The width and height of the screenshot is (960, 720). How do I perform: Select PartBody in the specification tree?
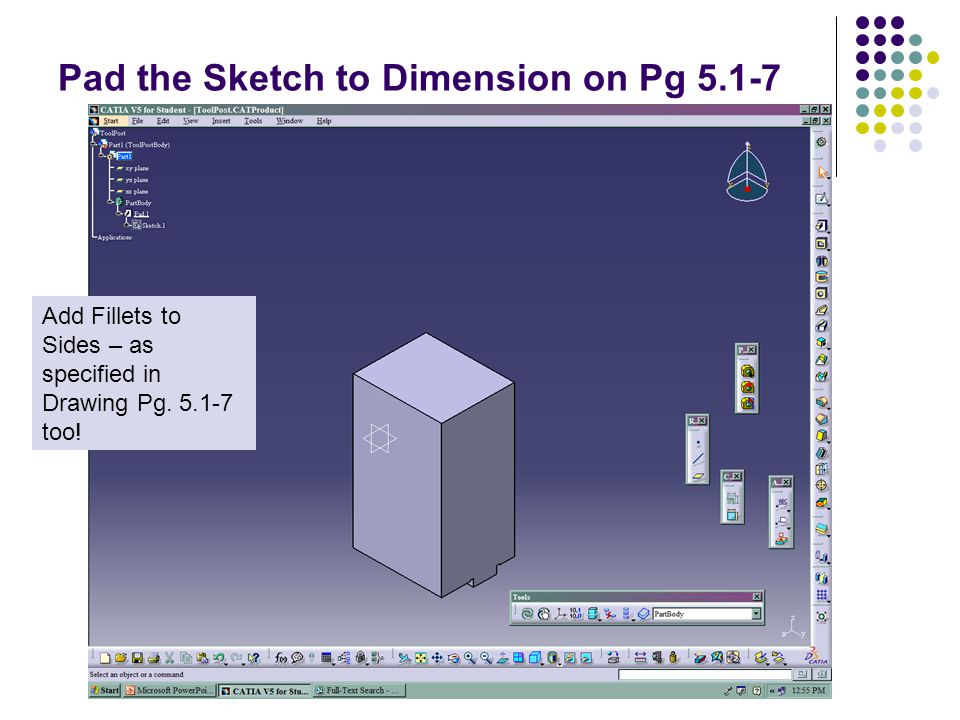(138, 203)
